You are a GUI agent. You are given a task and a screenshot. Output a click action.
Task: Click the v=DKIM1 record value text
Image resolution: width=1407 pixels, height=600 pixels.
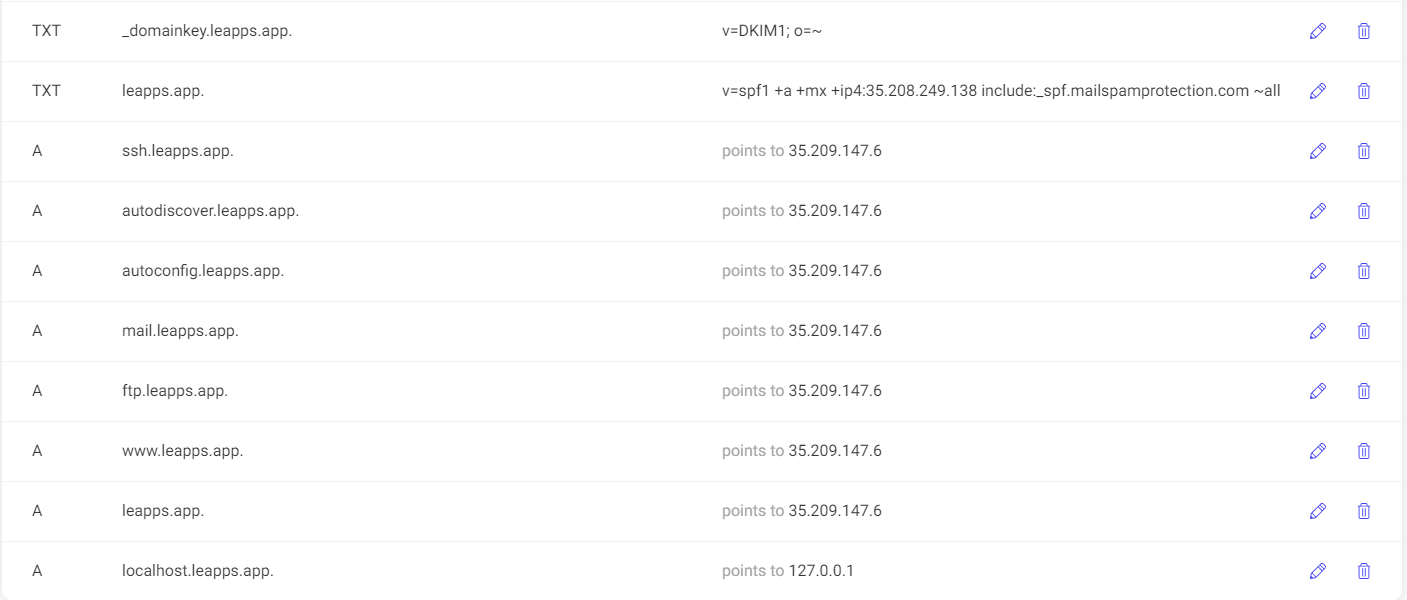pos(772,31)
